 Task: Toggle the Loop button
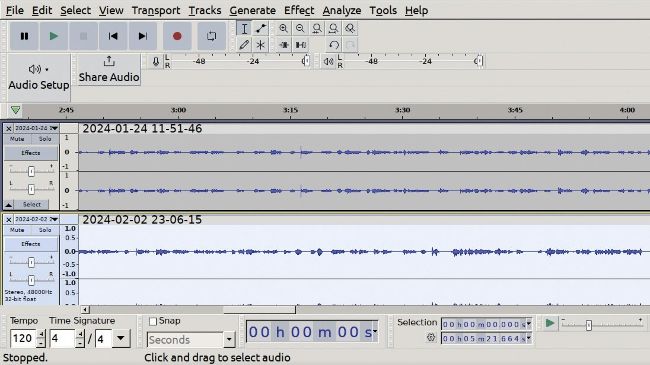[x=211, y=36]
